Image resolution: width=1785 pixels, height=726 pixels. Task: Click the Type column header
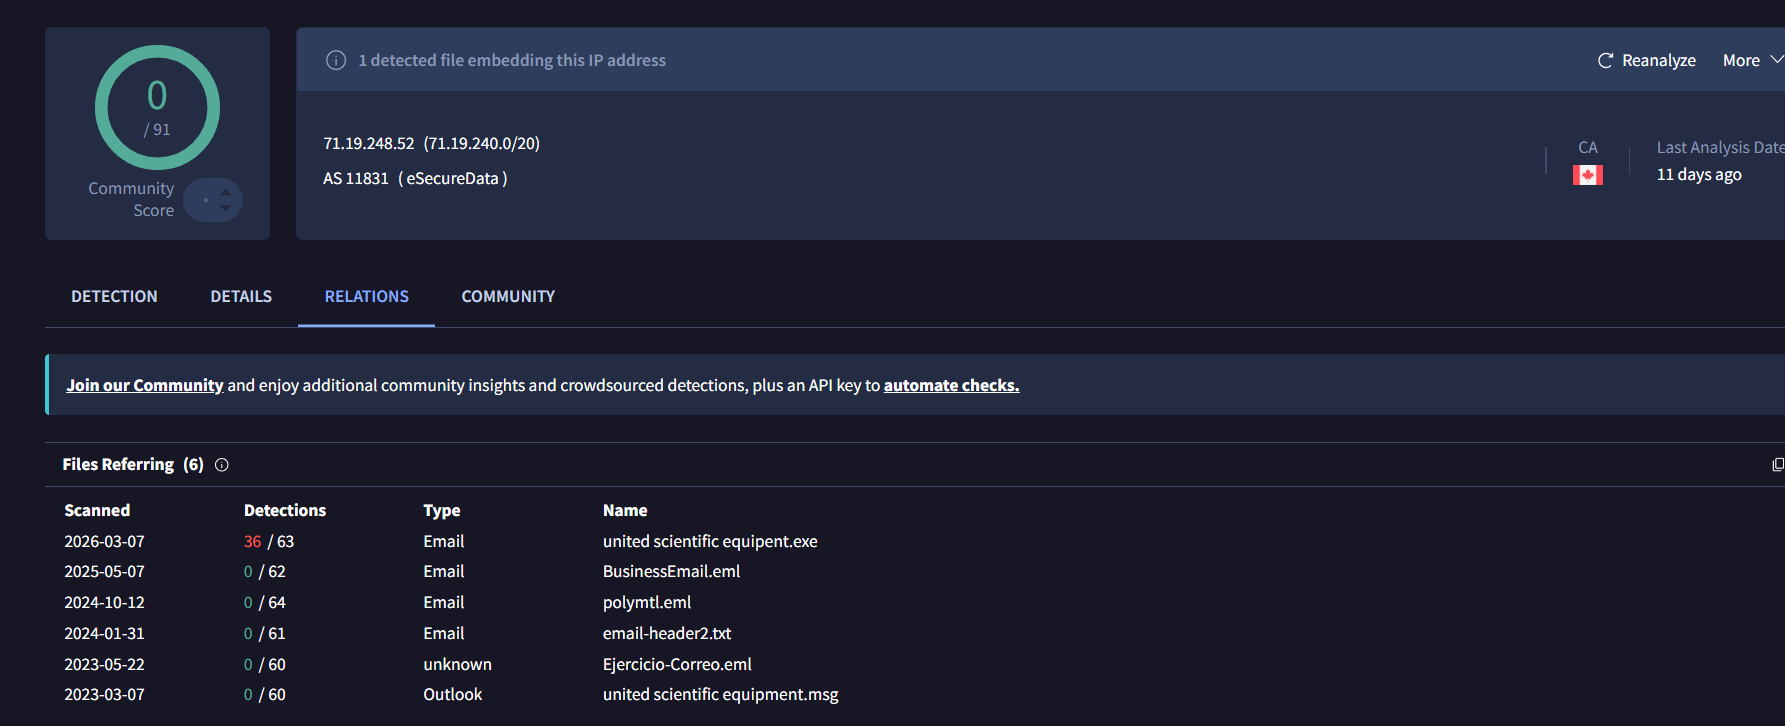pyautogui.click(x=442, y=510)
